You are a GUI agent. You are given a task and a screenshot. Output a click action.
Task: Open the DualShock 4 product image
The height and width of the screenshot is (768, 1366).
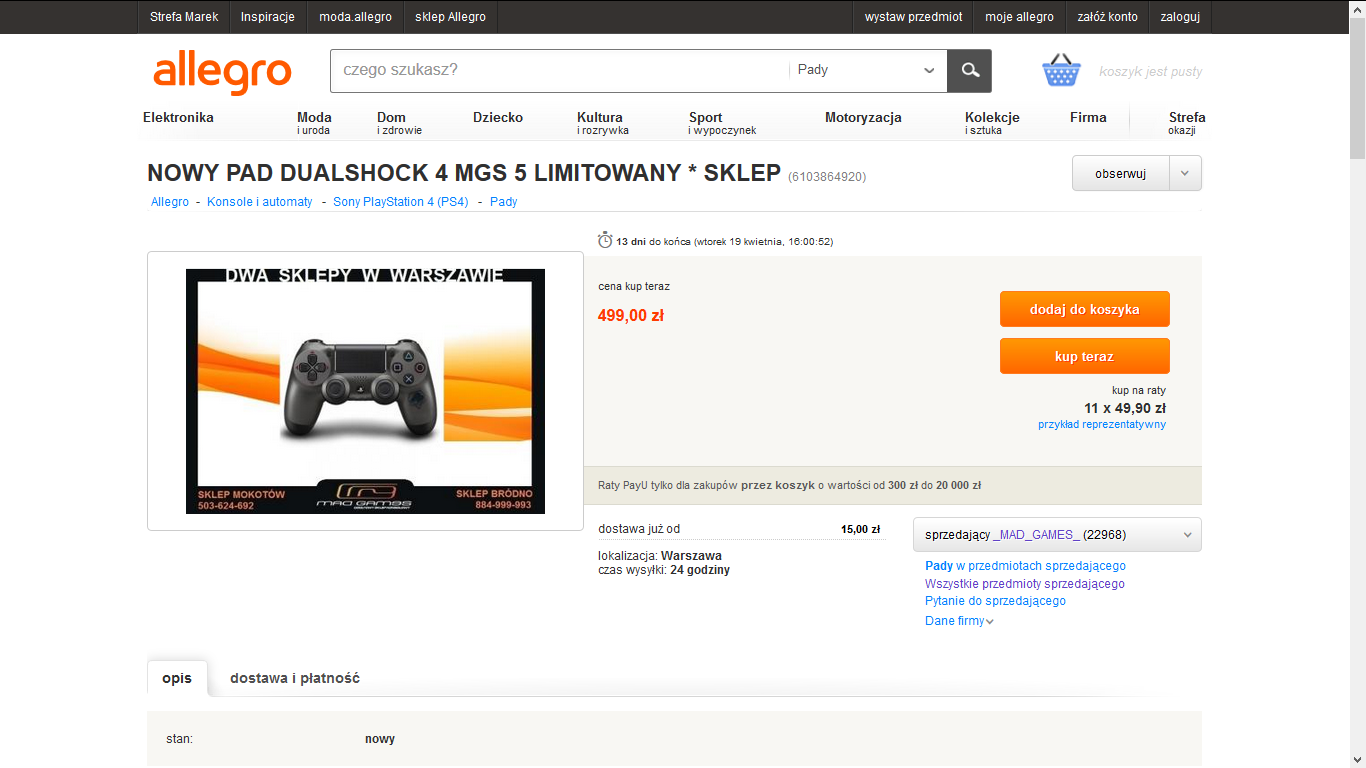point(365,391)
